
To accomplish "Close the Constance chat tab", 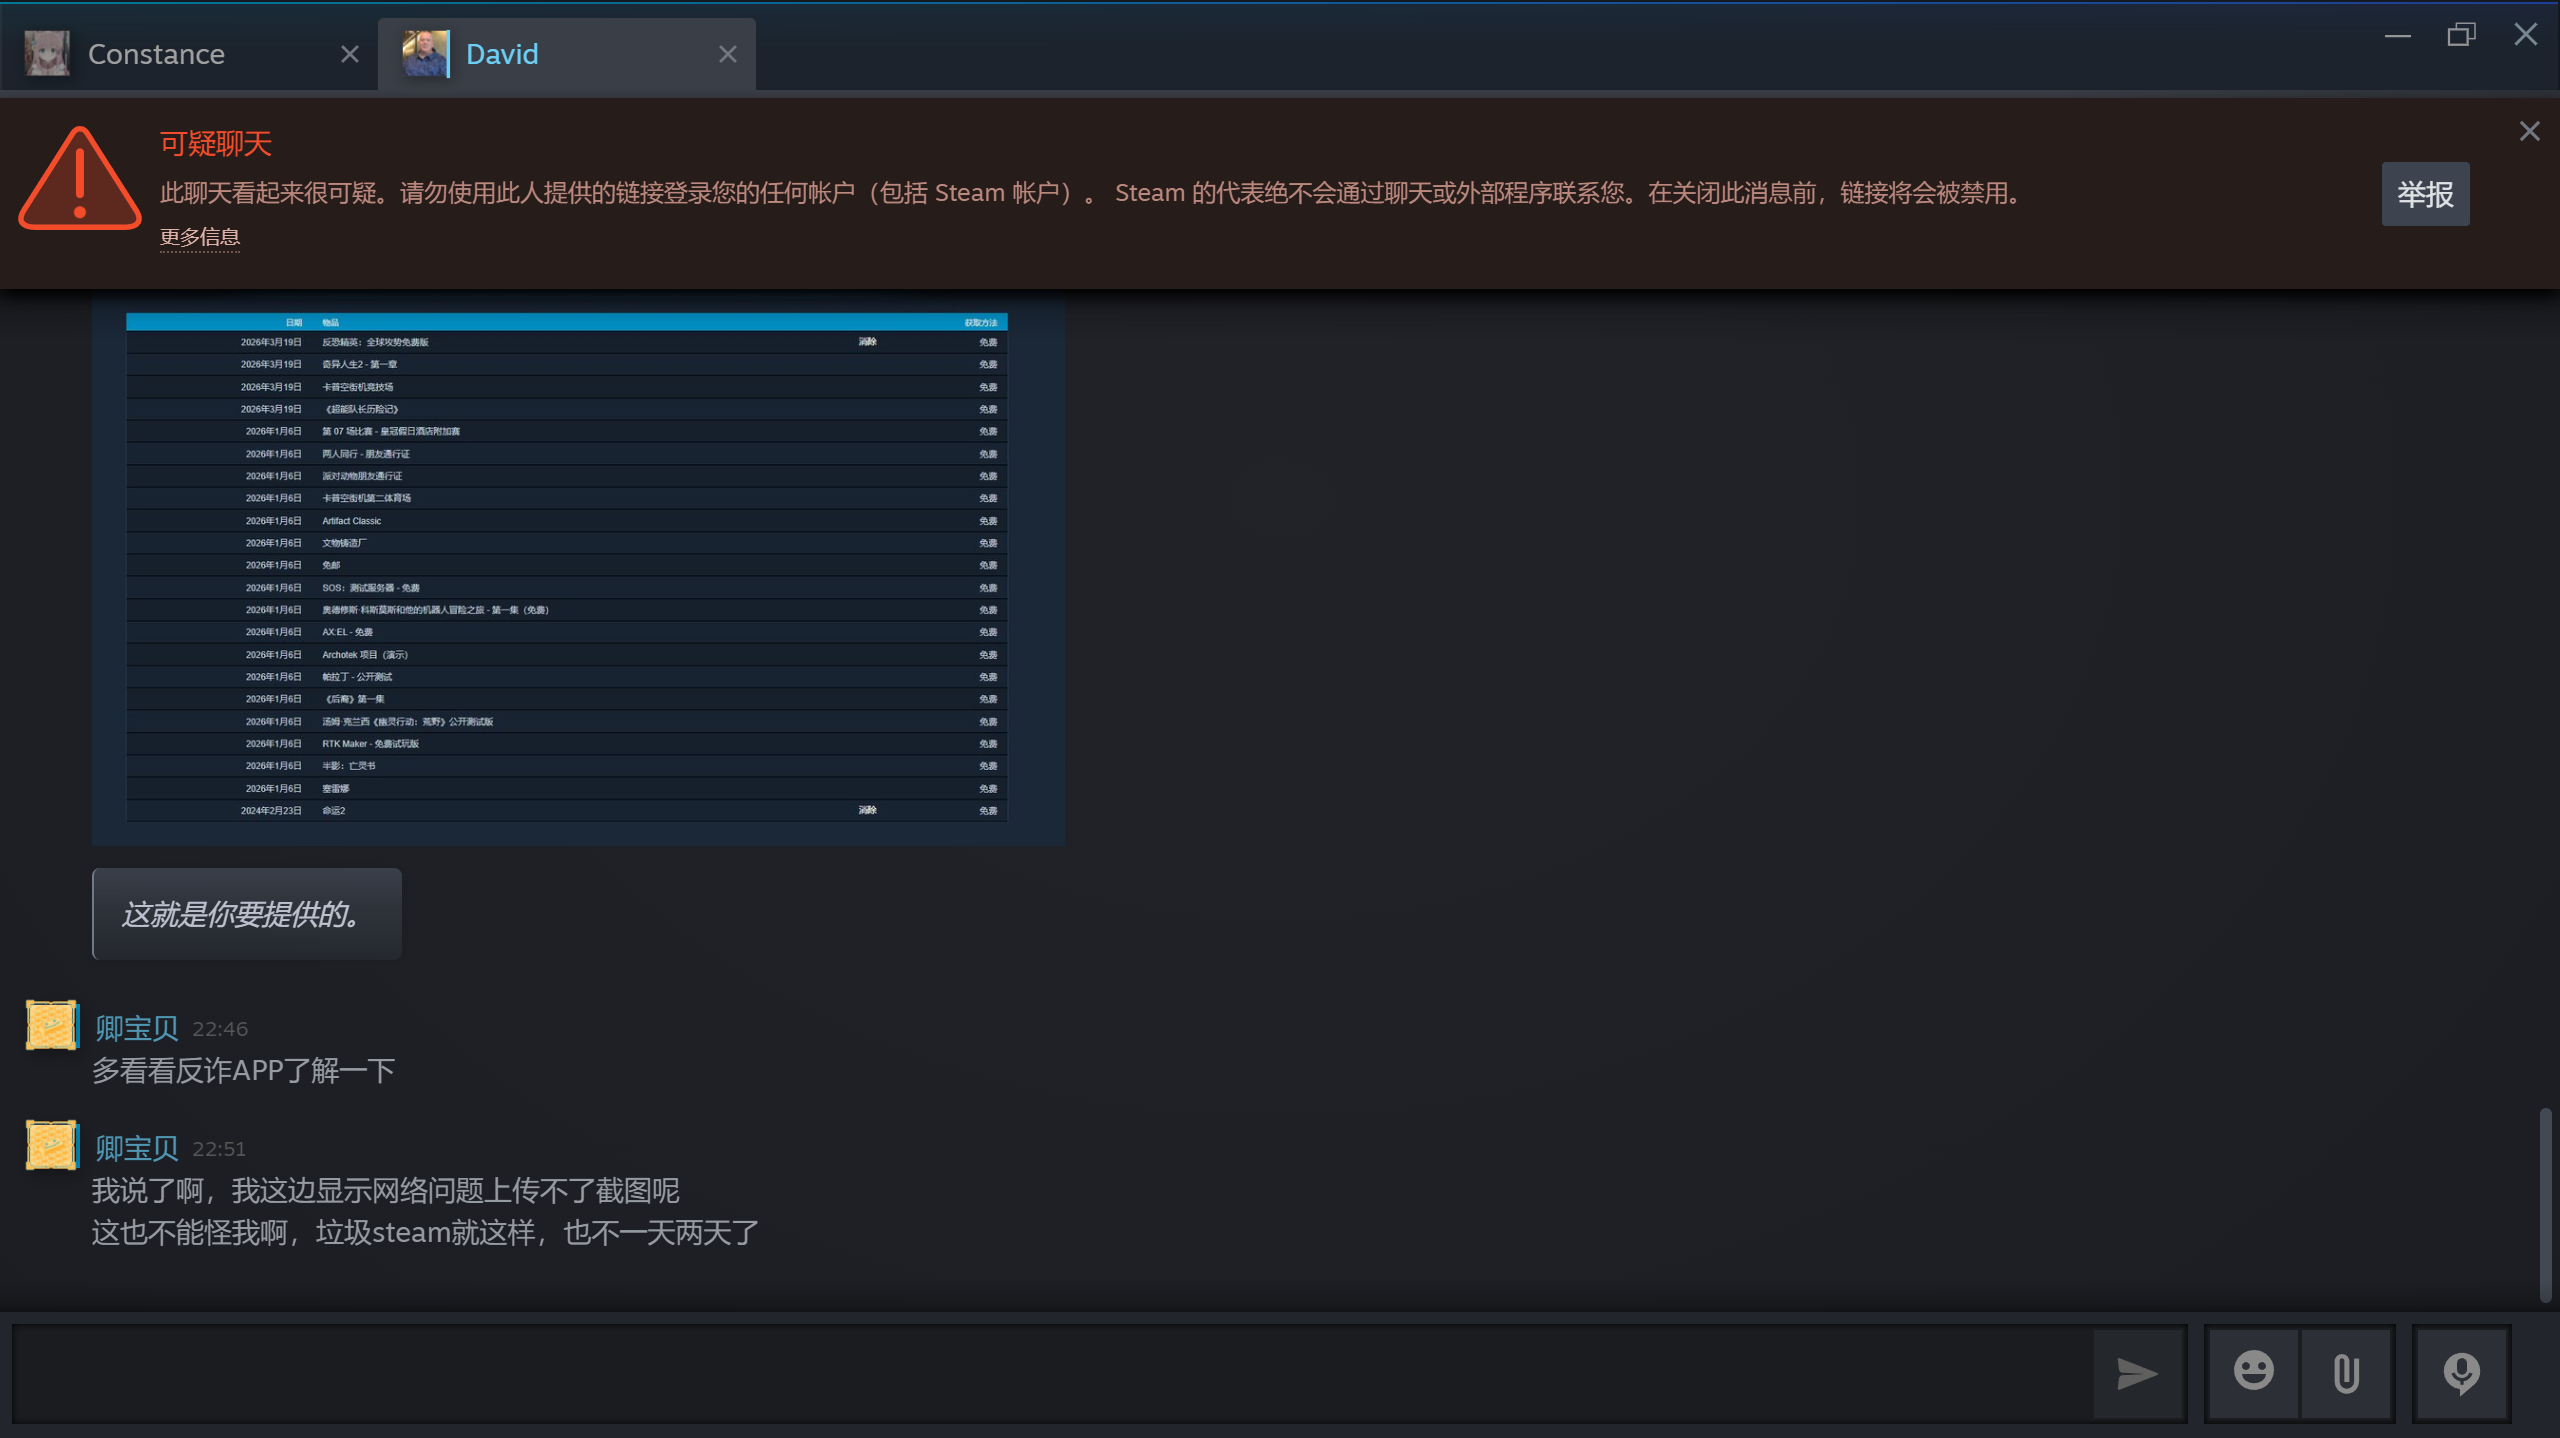I will click(349, 54).
